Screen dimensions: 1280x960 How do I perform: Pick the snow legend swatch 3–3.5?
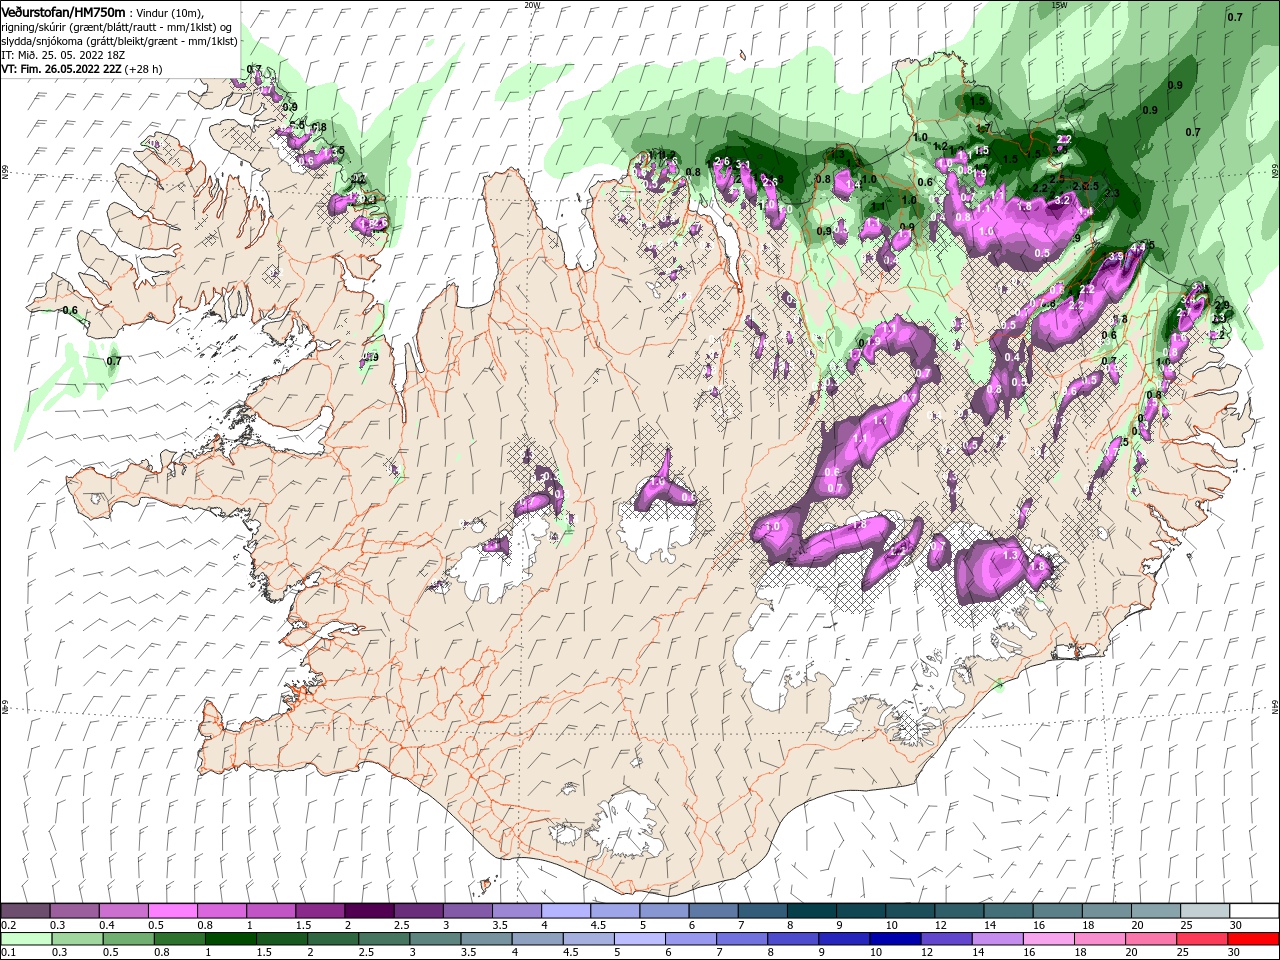[x=468, y=911]
